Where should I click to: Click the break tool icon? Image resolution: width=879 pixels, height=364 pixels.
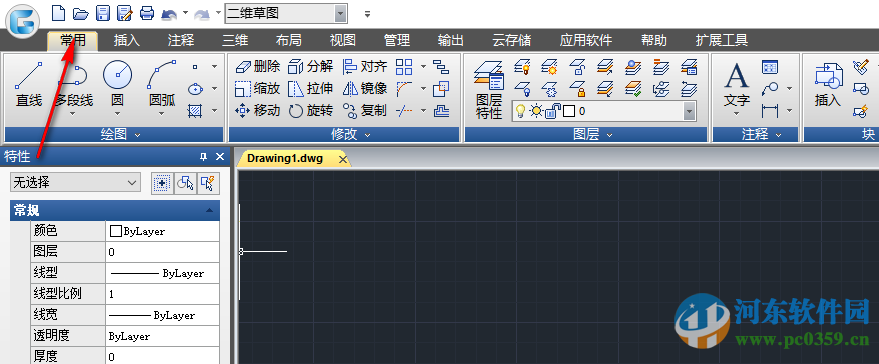(x=404, y=110)
